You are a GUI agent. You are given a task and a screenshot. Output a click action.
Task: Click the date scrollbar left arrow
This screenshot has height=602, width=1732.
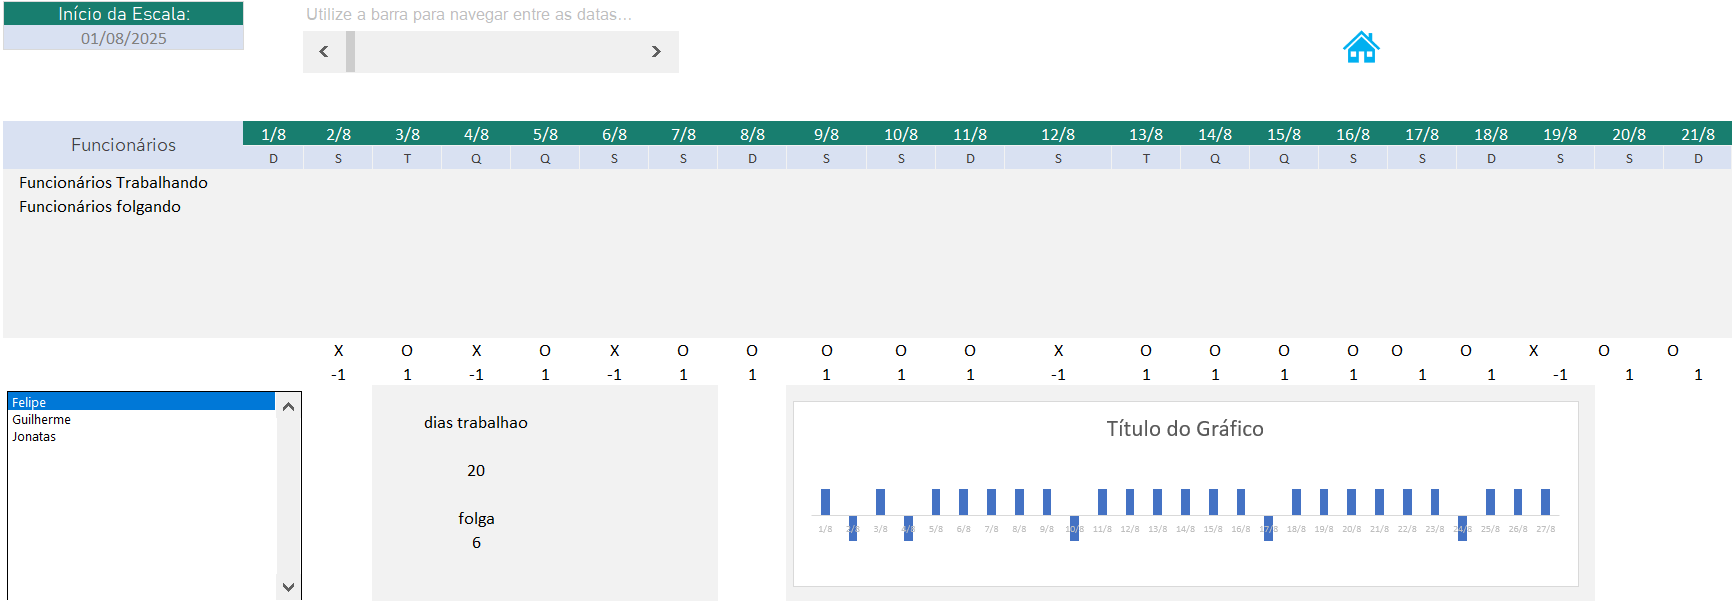pos(324,52)
